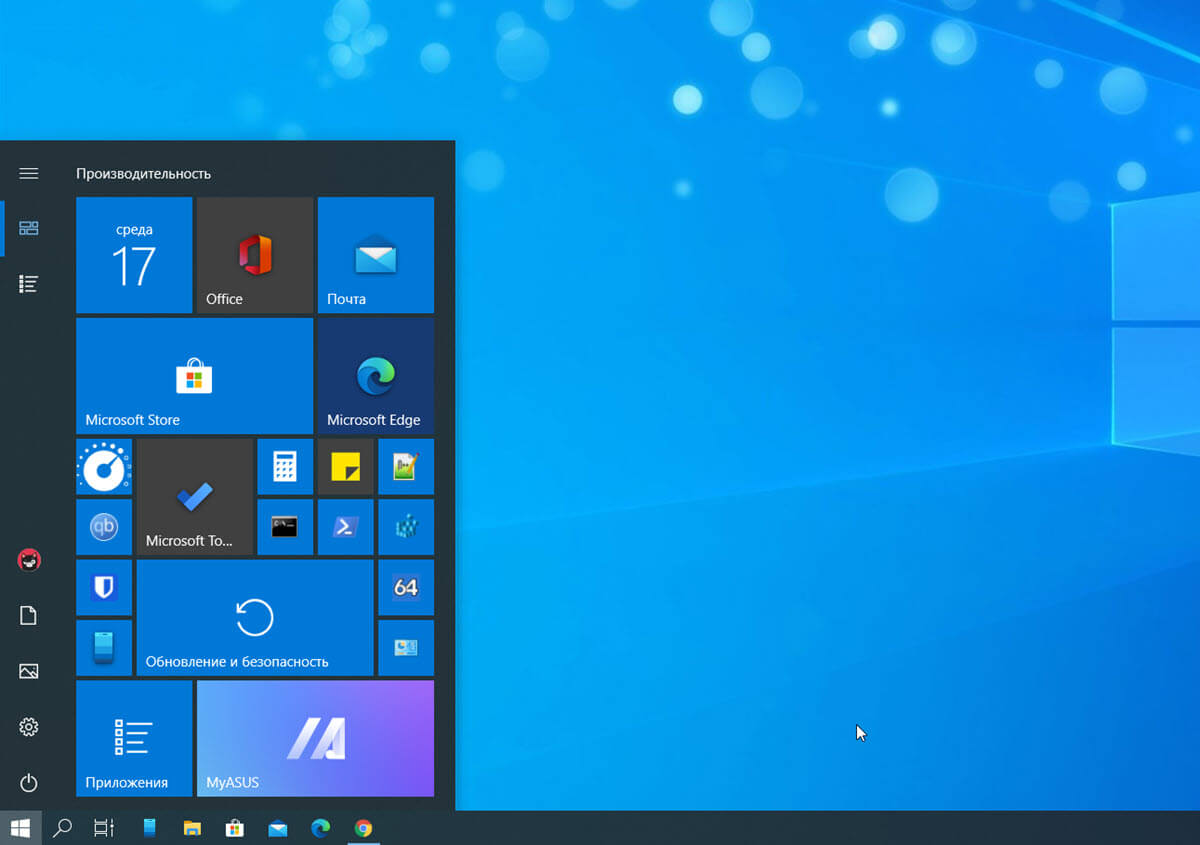Switch to the pinned tiles view

pyautogui.click(x=29, y=228)
